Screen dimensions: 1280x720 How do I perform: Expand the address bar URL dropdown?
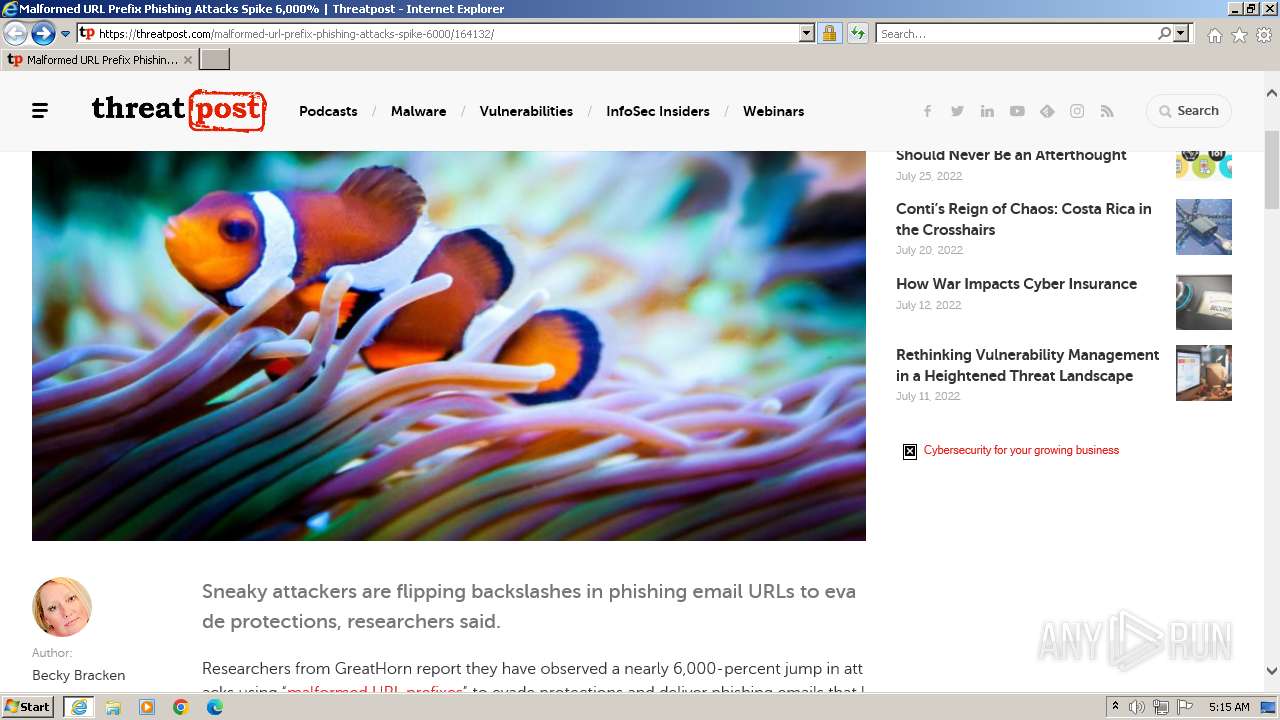[x=807, y=33]
